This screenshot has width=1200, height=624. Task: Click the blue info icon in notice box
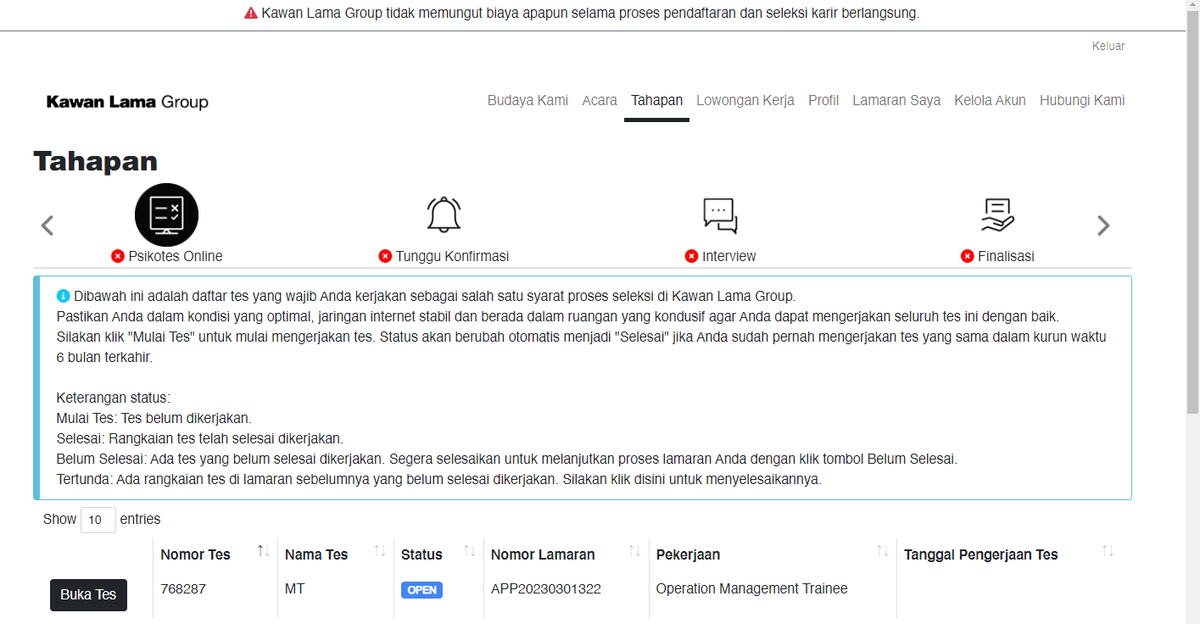(63, 296)
